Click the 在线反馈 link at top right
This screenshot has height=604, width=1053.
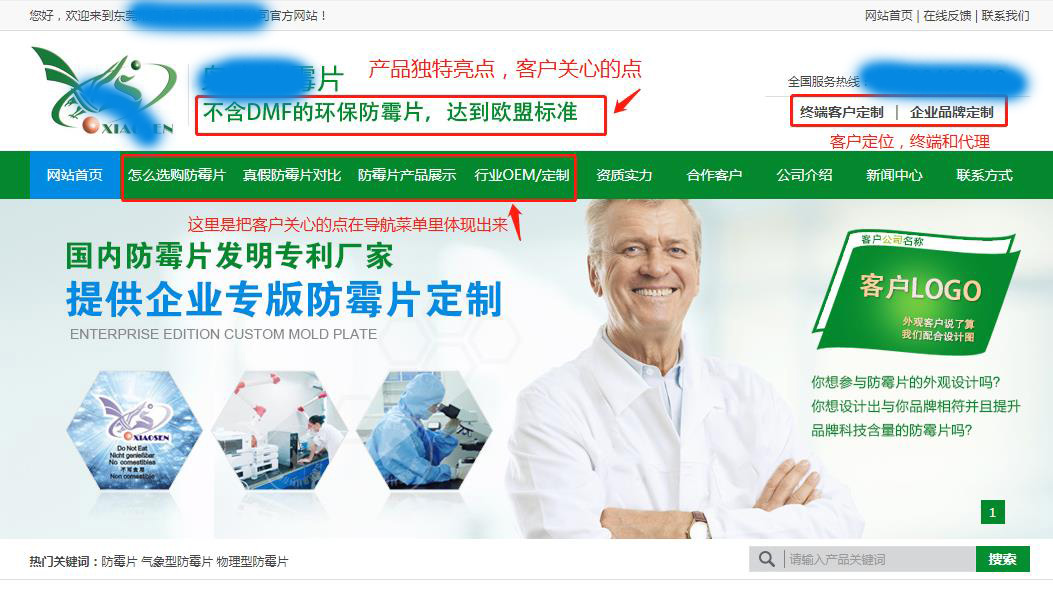947,15
